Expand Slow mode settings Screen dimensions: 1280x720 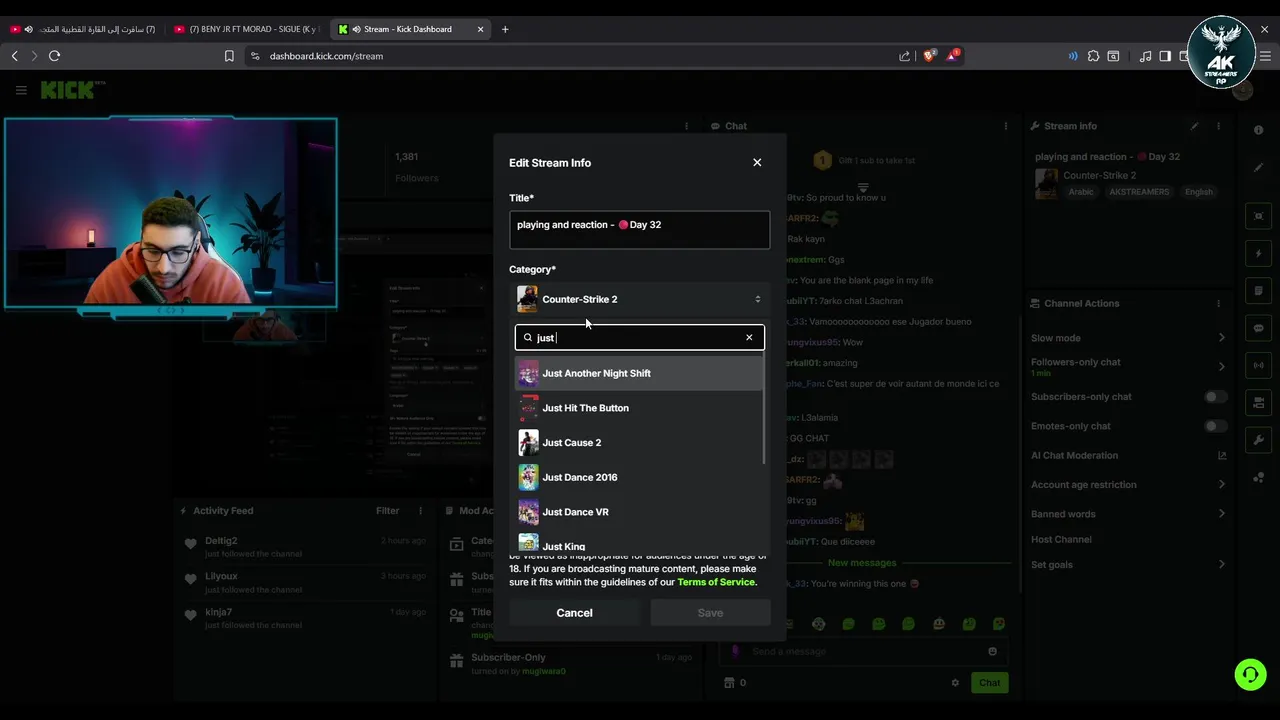coord(1128,338)
